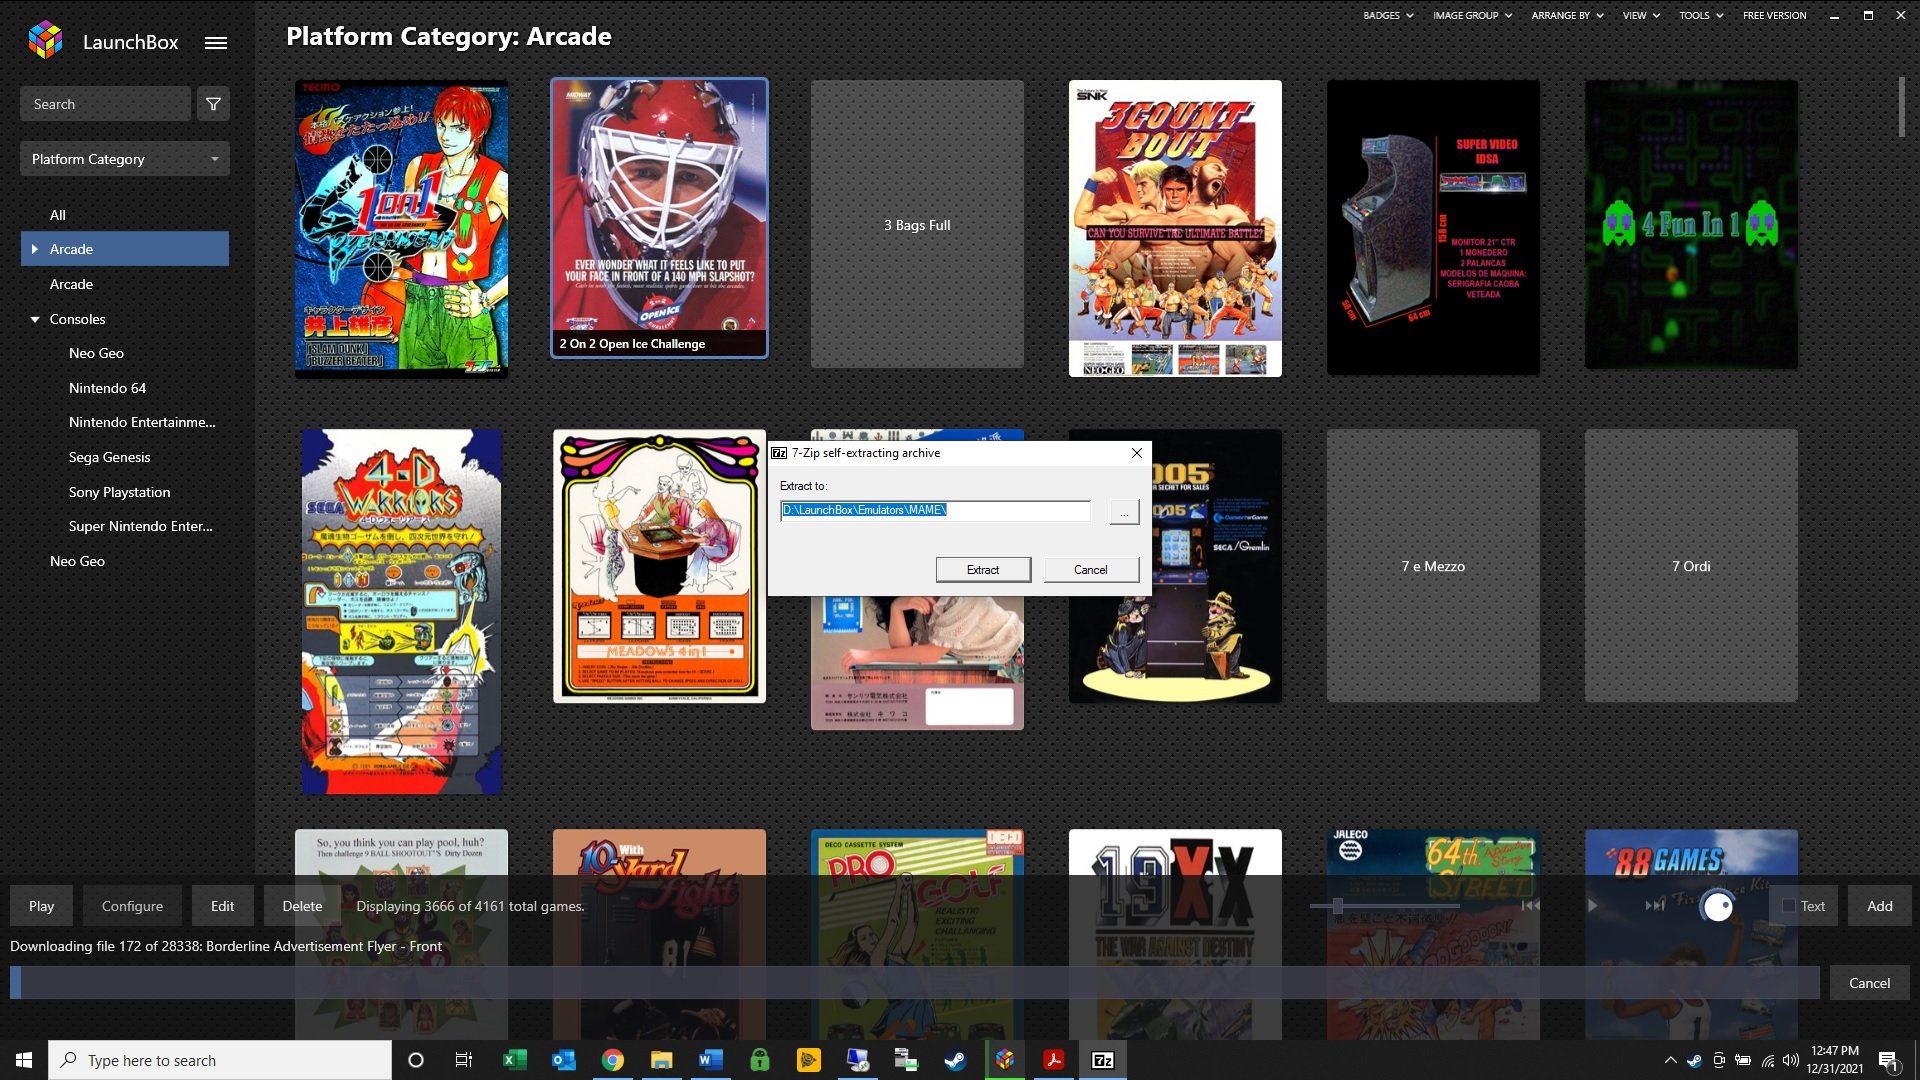The height and width of the screenshot is (1080, 1920).
Task: Click the Add button
Action: tap(1879, 906)
